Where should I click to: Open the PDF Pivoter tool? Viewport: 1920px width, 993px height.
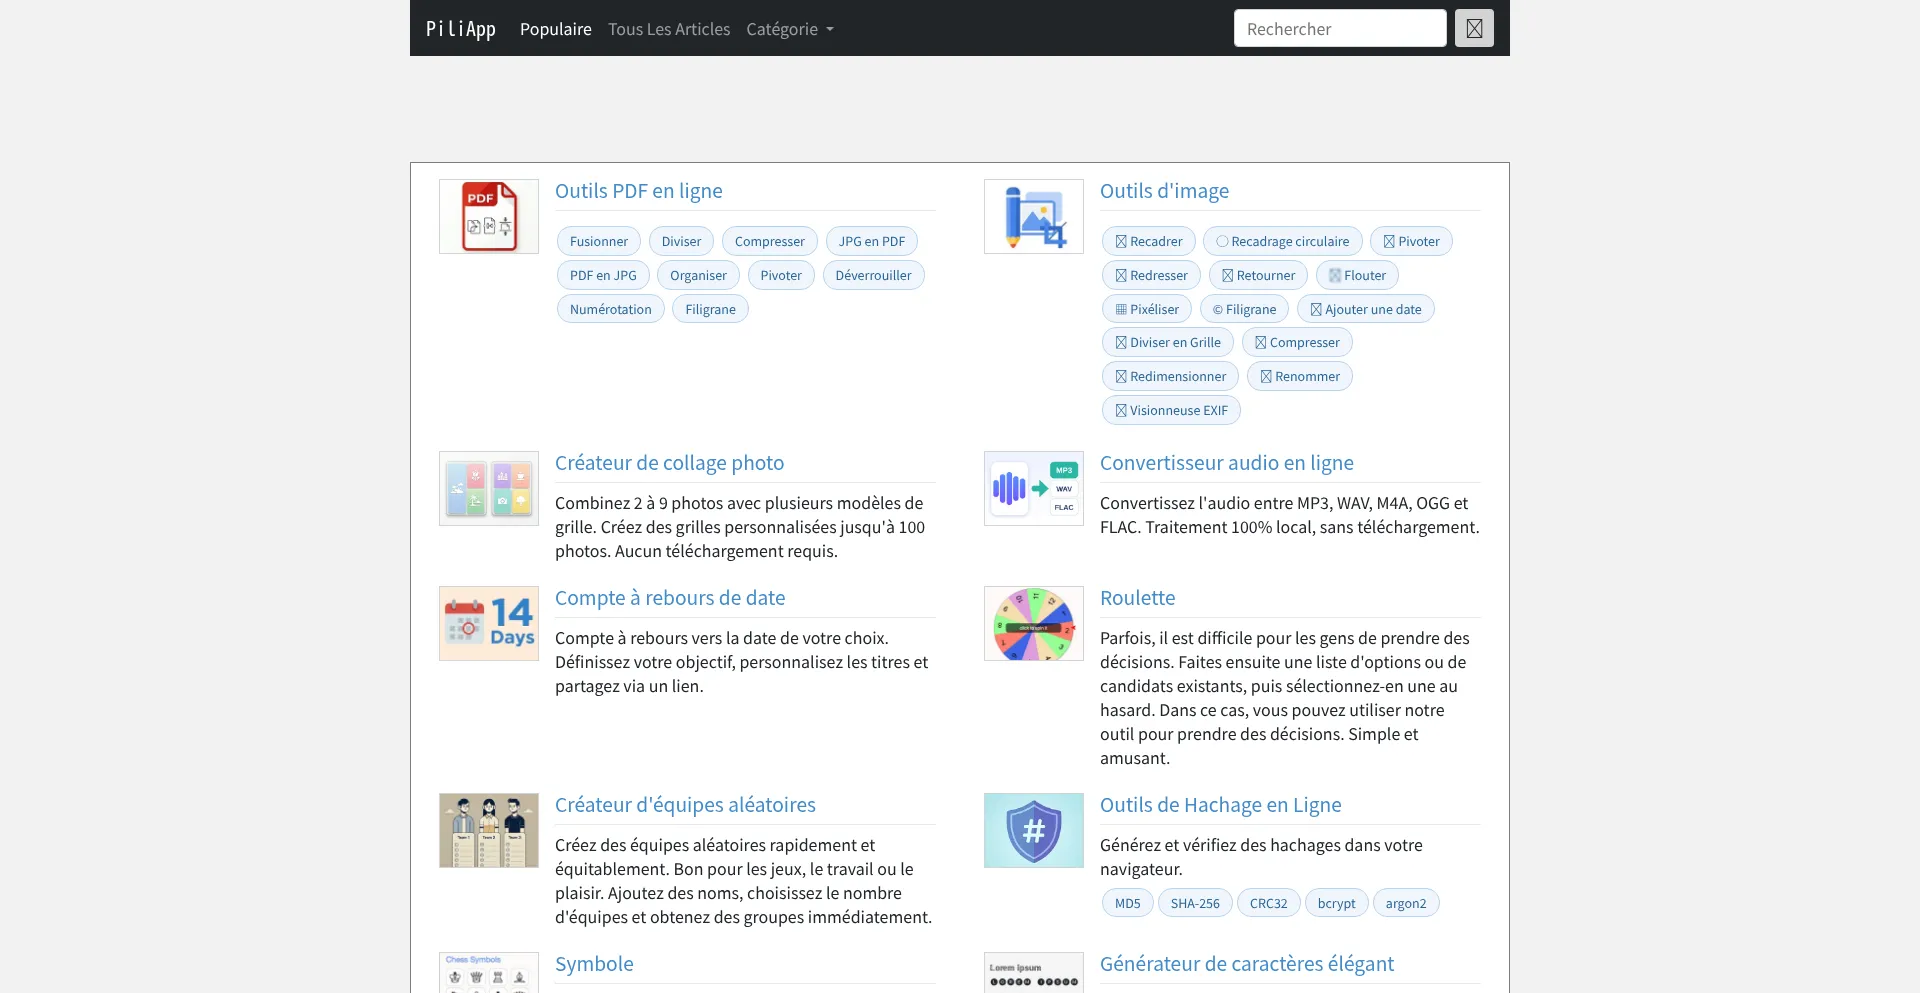click(781, 275)
